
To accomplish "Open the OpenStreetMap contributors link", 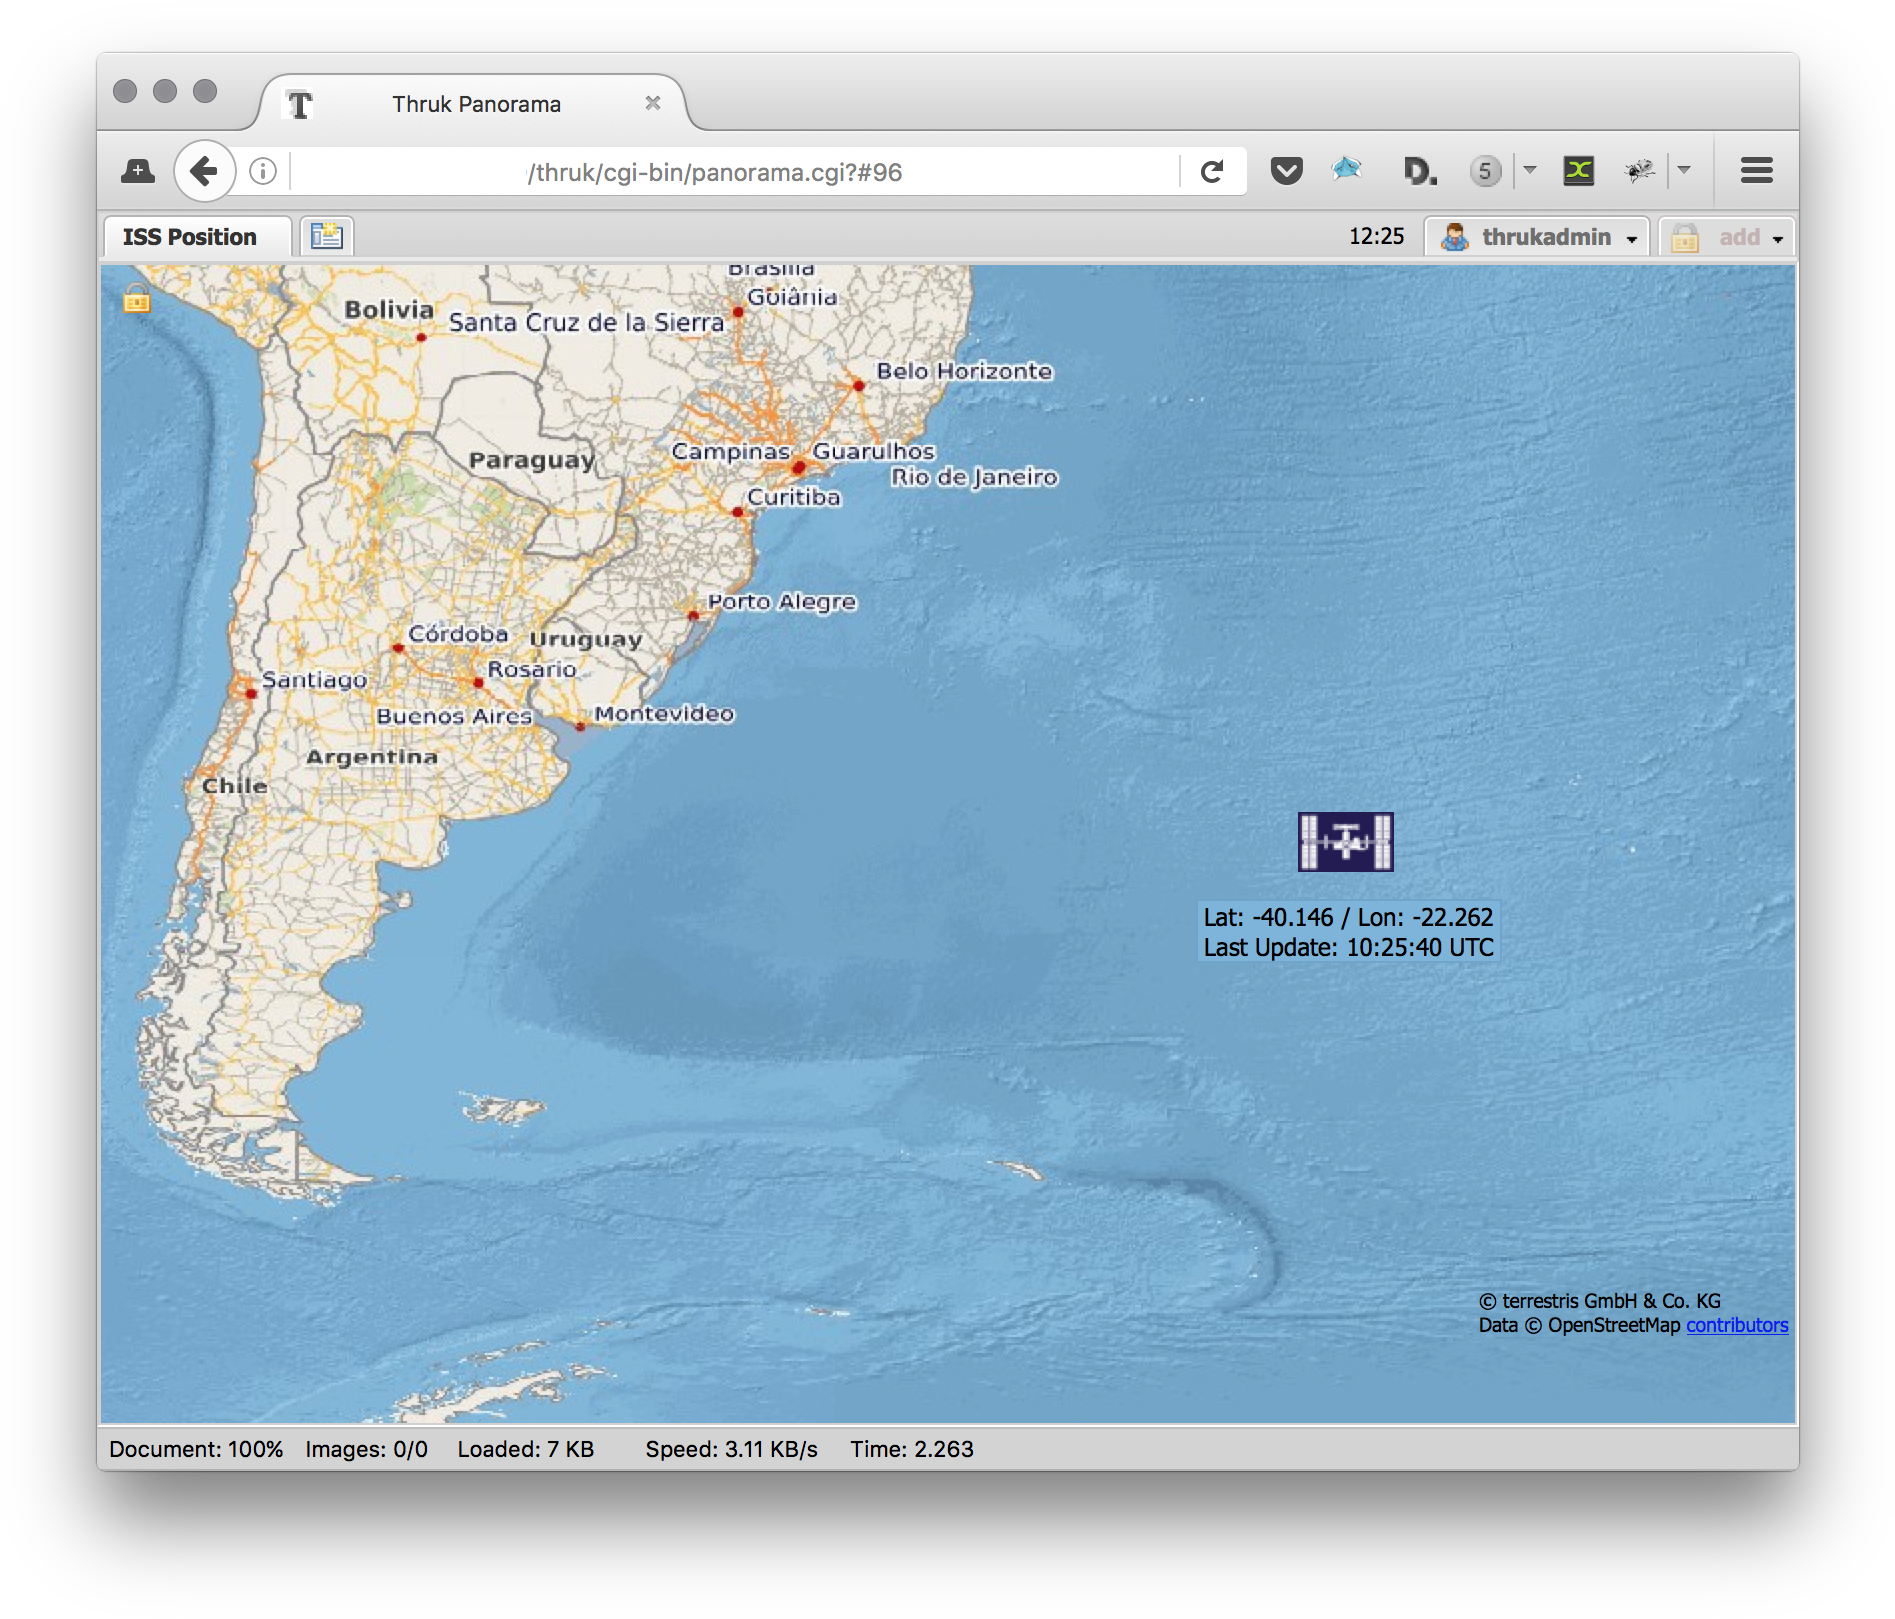I will (1736, 1326).
